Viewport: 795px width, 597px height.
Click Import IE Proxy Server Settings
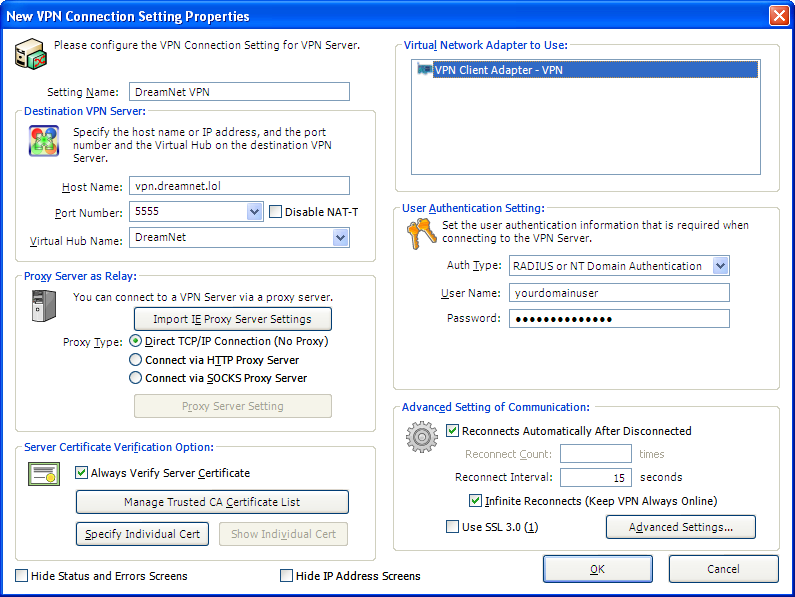[x=233, y=319]
